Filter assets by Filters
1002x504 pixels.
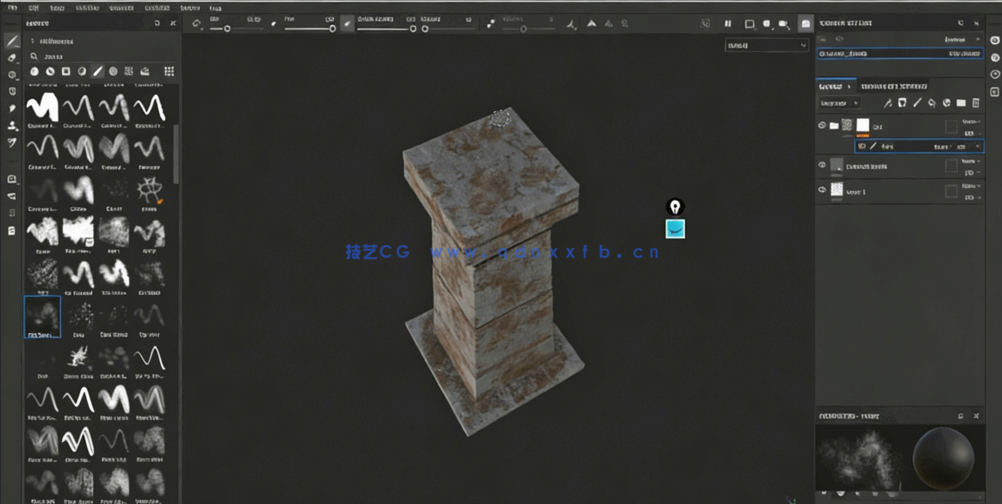point(82,72)
